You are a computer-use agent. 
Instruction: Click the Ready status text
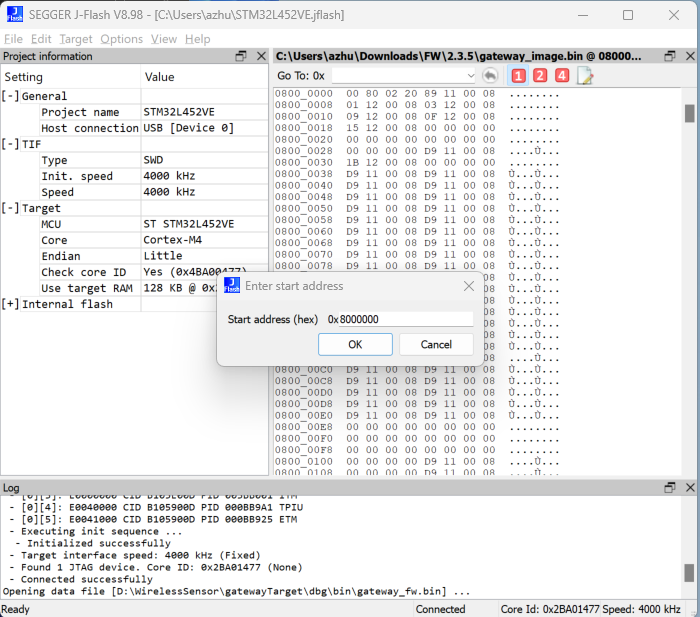15,609
